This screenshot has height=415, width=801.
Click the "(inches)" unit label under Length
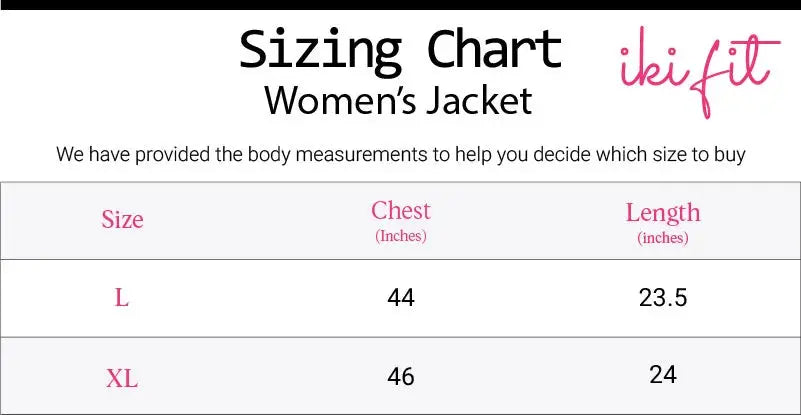pos(662,238)
